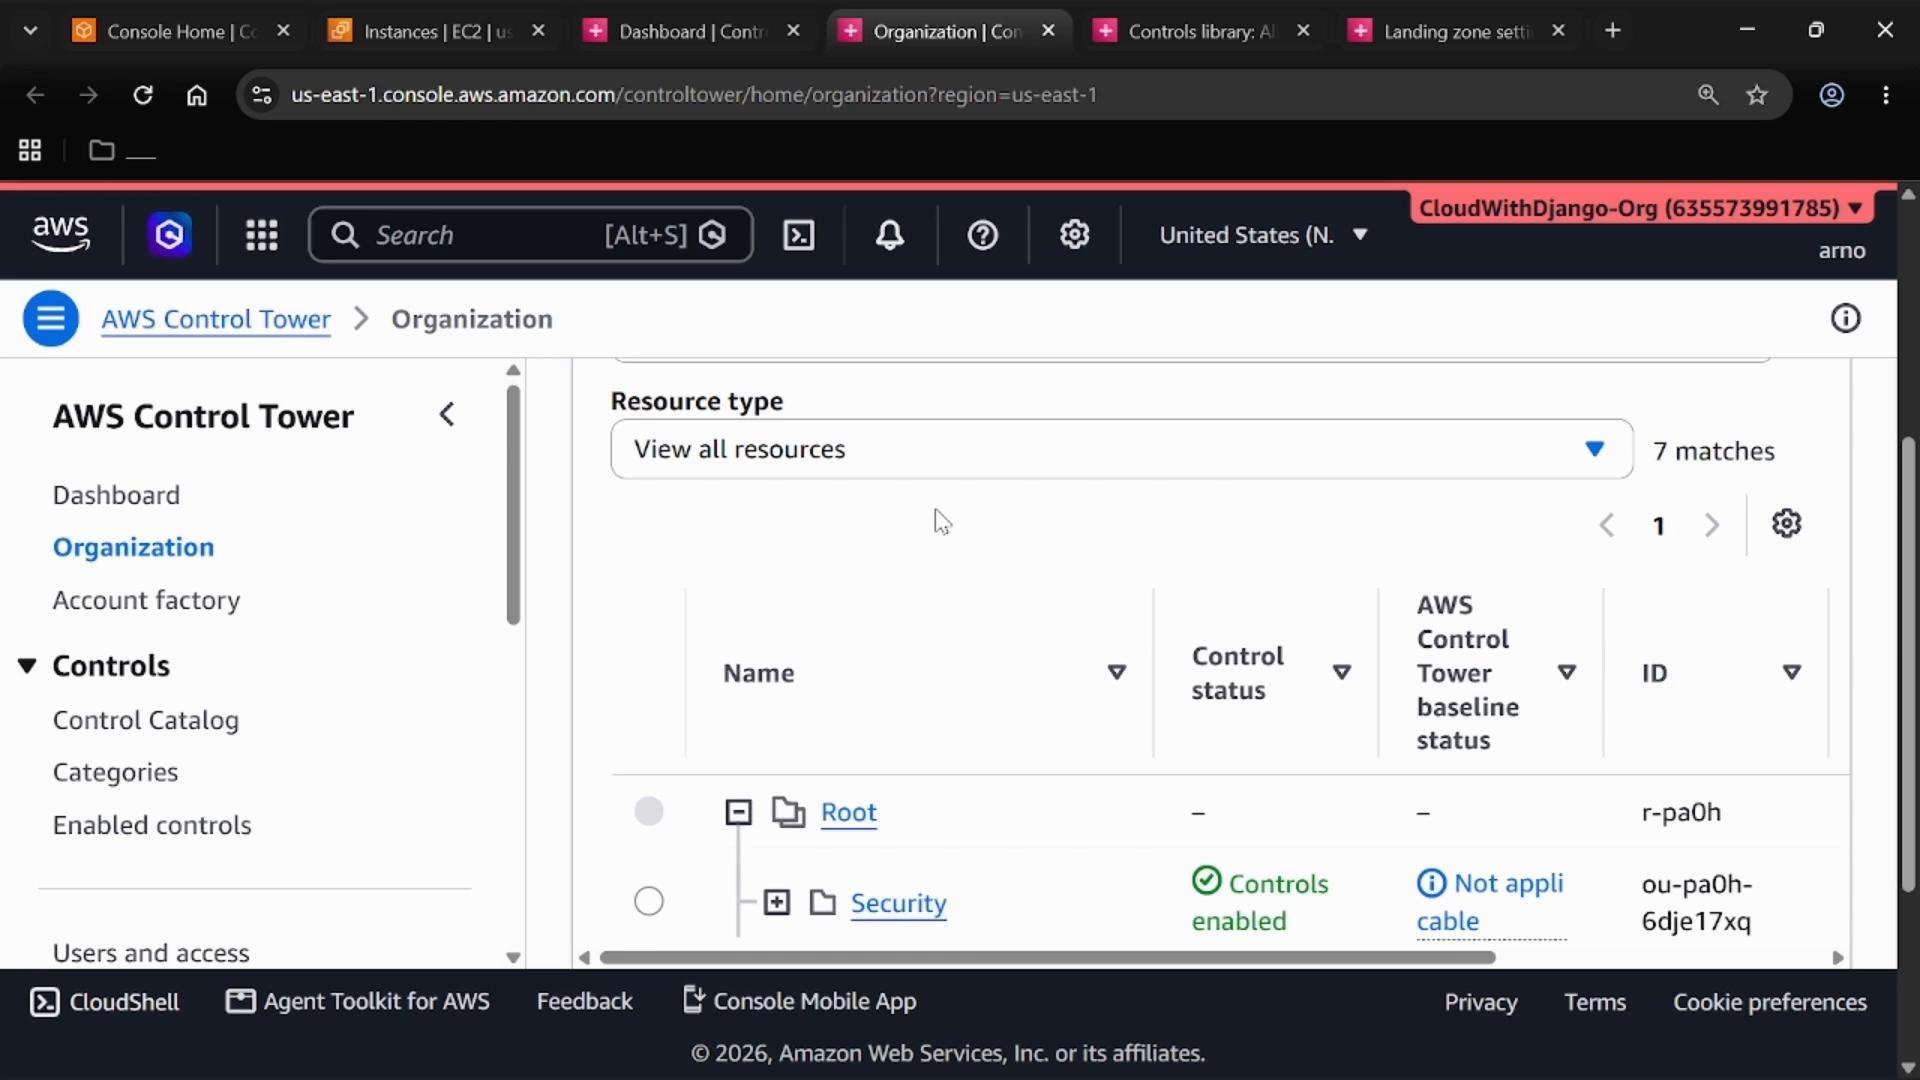Sort by Control status column

(x=1342, y=673)
